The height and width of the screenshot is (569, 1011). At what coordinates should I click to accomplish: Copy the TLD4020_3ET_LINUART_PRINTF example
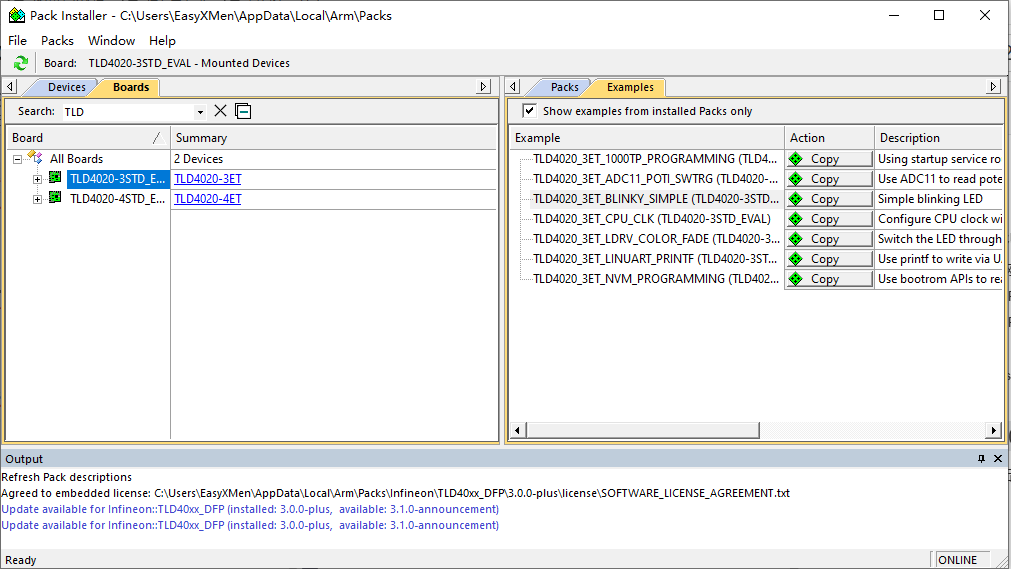829,259
